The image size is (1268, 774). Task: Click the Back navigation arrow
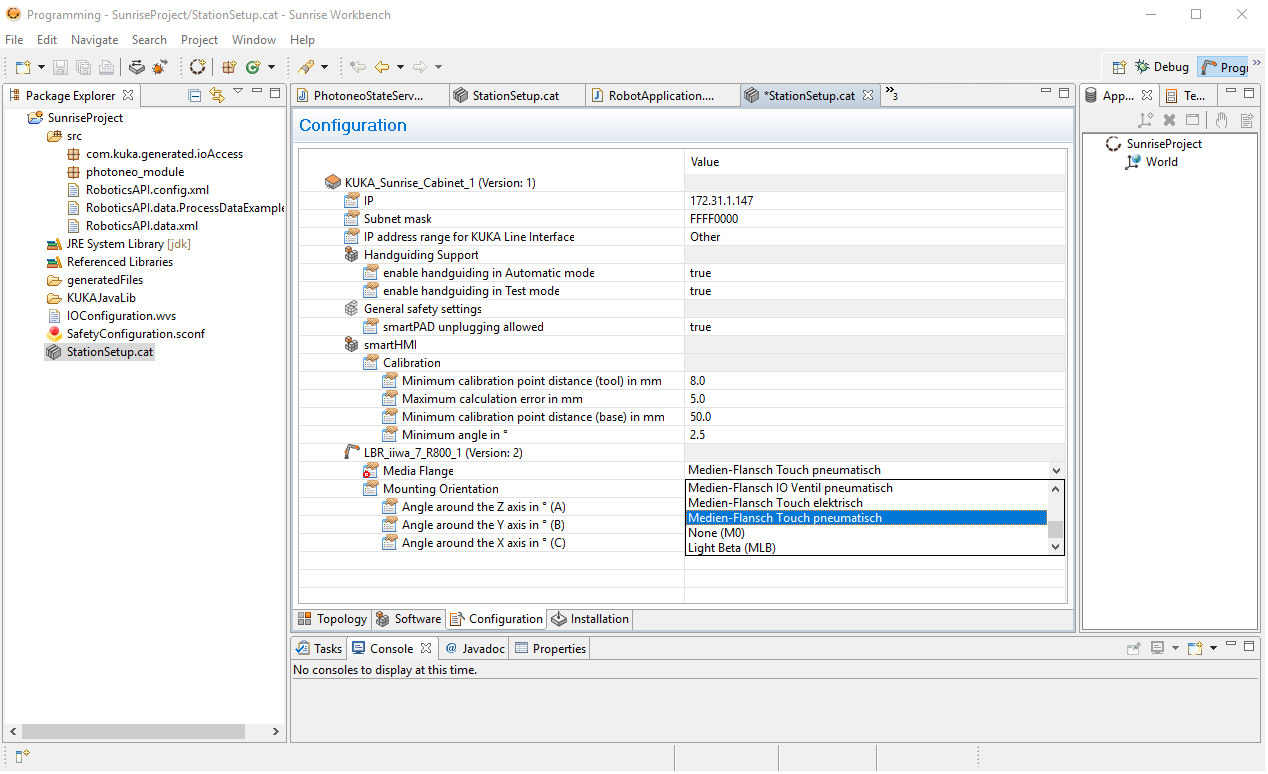(382, 67)
